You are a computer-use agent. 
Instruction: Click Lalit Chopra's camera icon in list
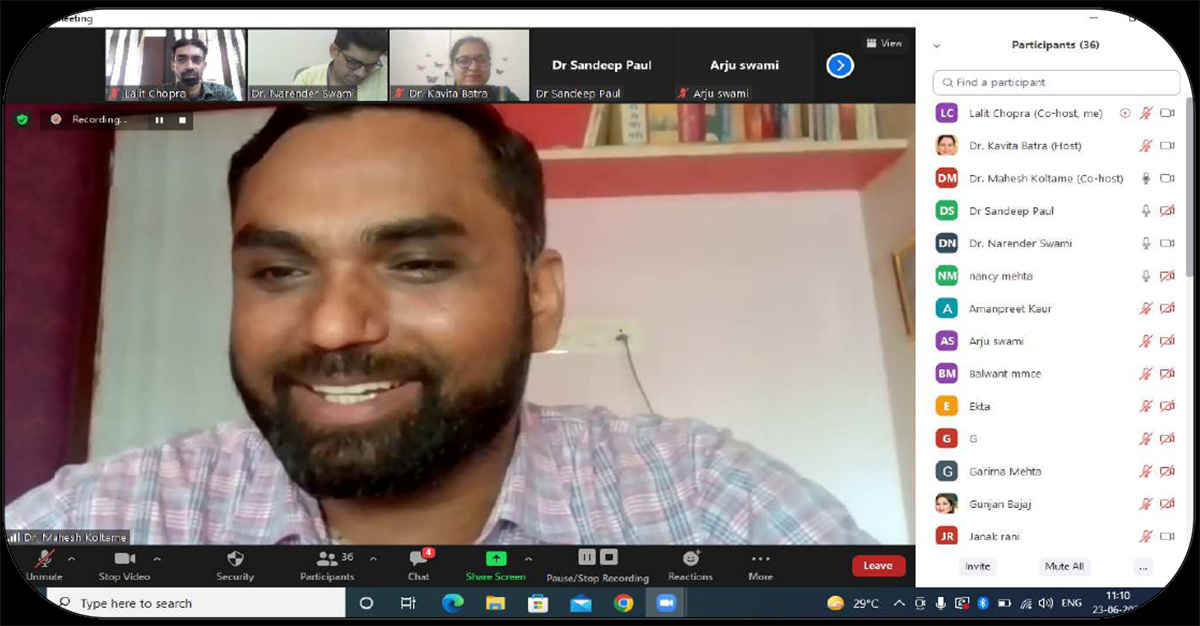coord(1167,114)
